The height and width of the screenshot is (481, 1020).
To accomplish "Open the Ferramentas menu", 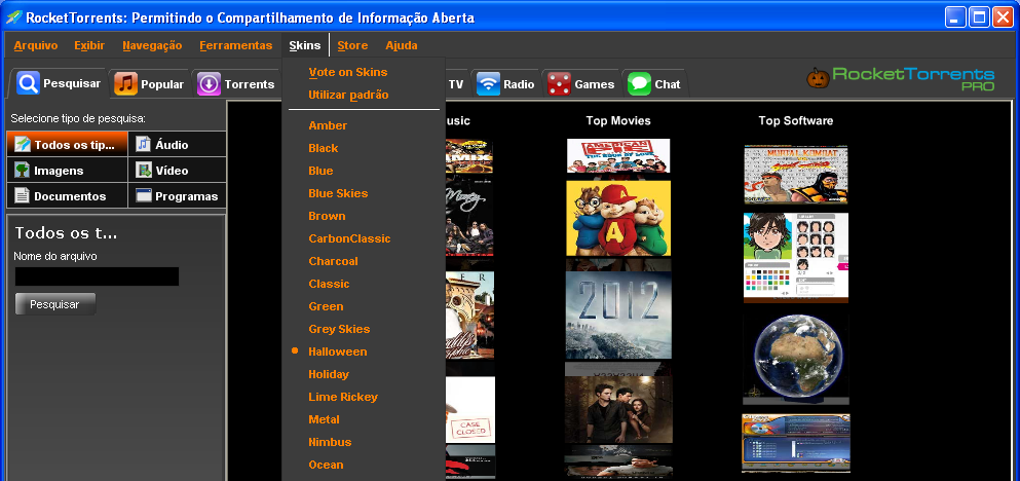I will coord(235,46).
